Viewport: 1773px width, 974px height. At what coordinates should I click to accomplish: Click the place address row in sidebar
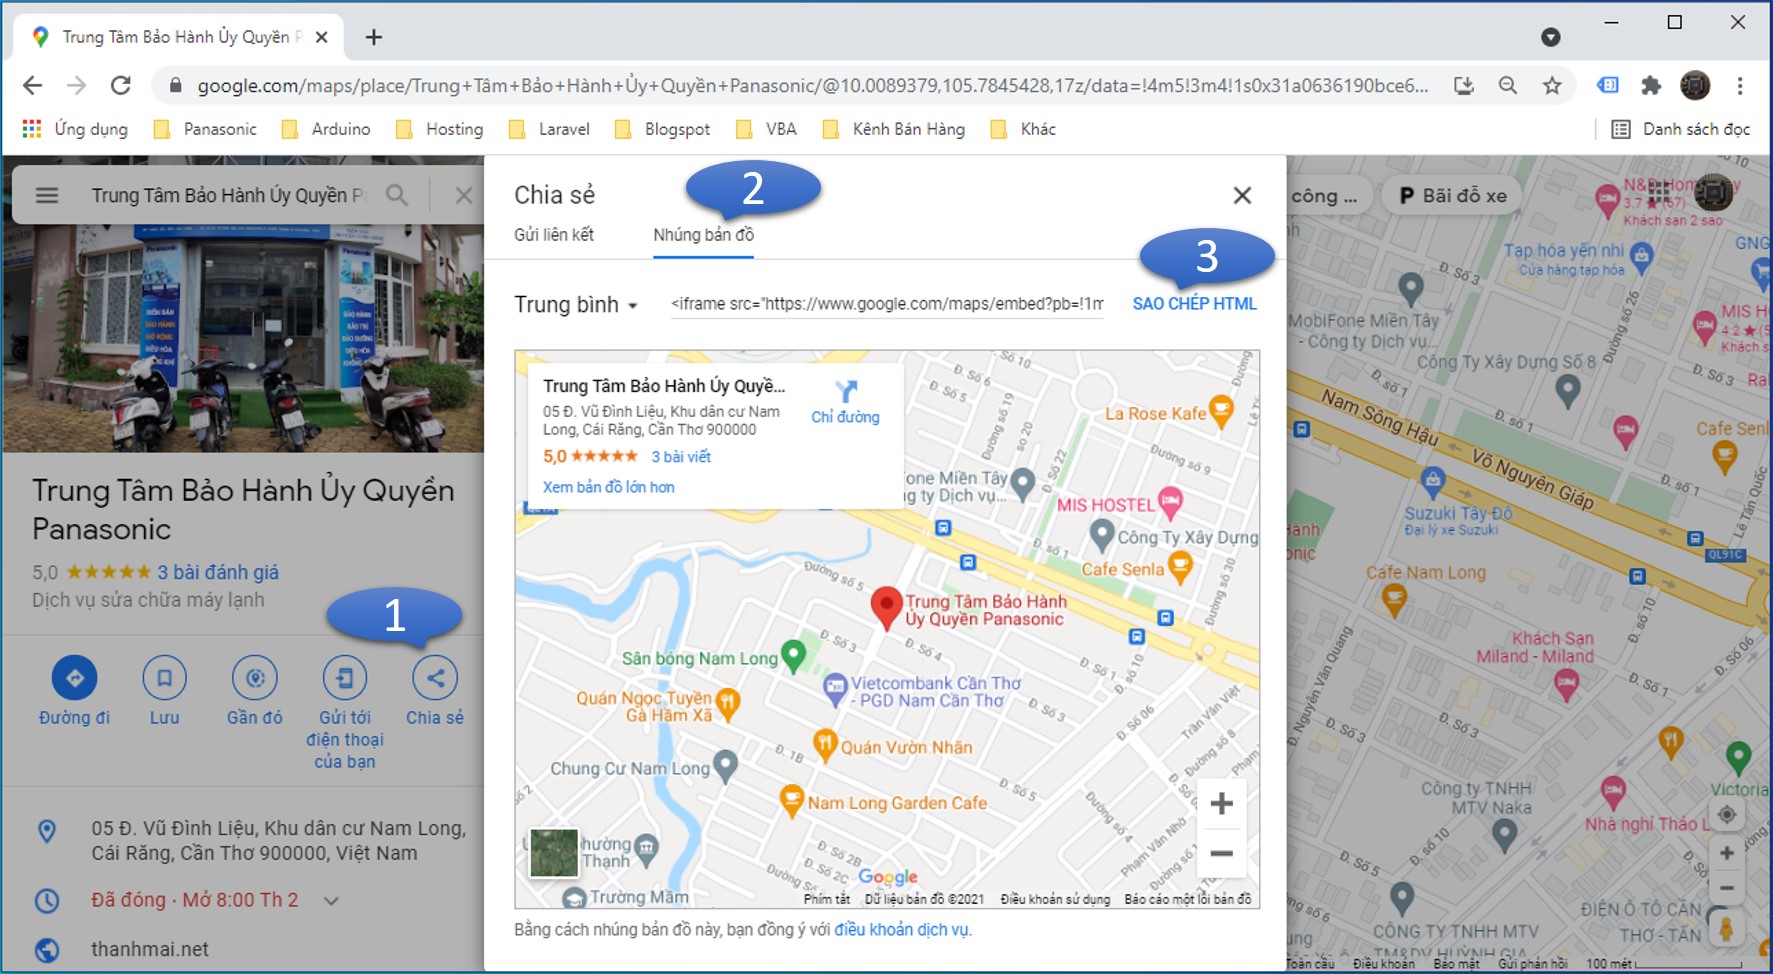[243, 840]
